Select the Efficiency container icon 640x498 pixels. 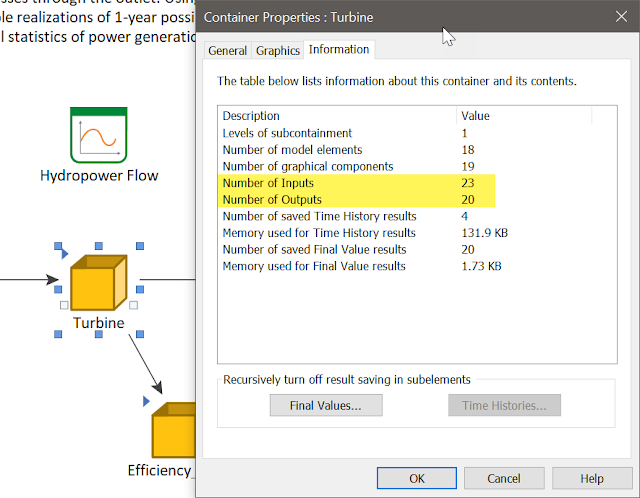[173, 430]
